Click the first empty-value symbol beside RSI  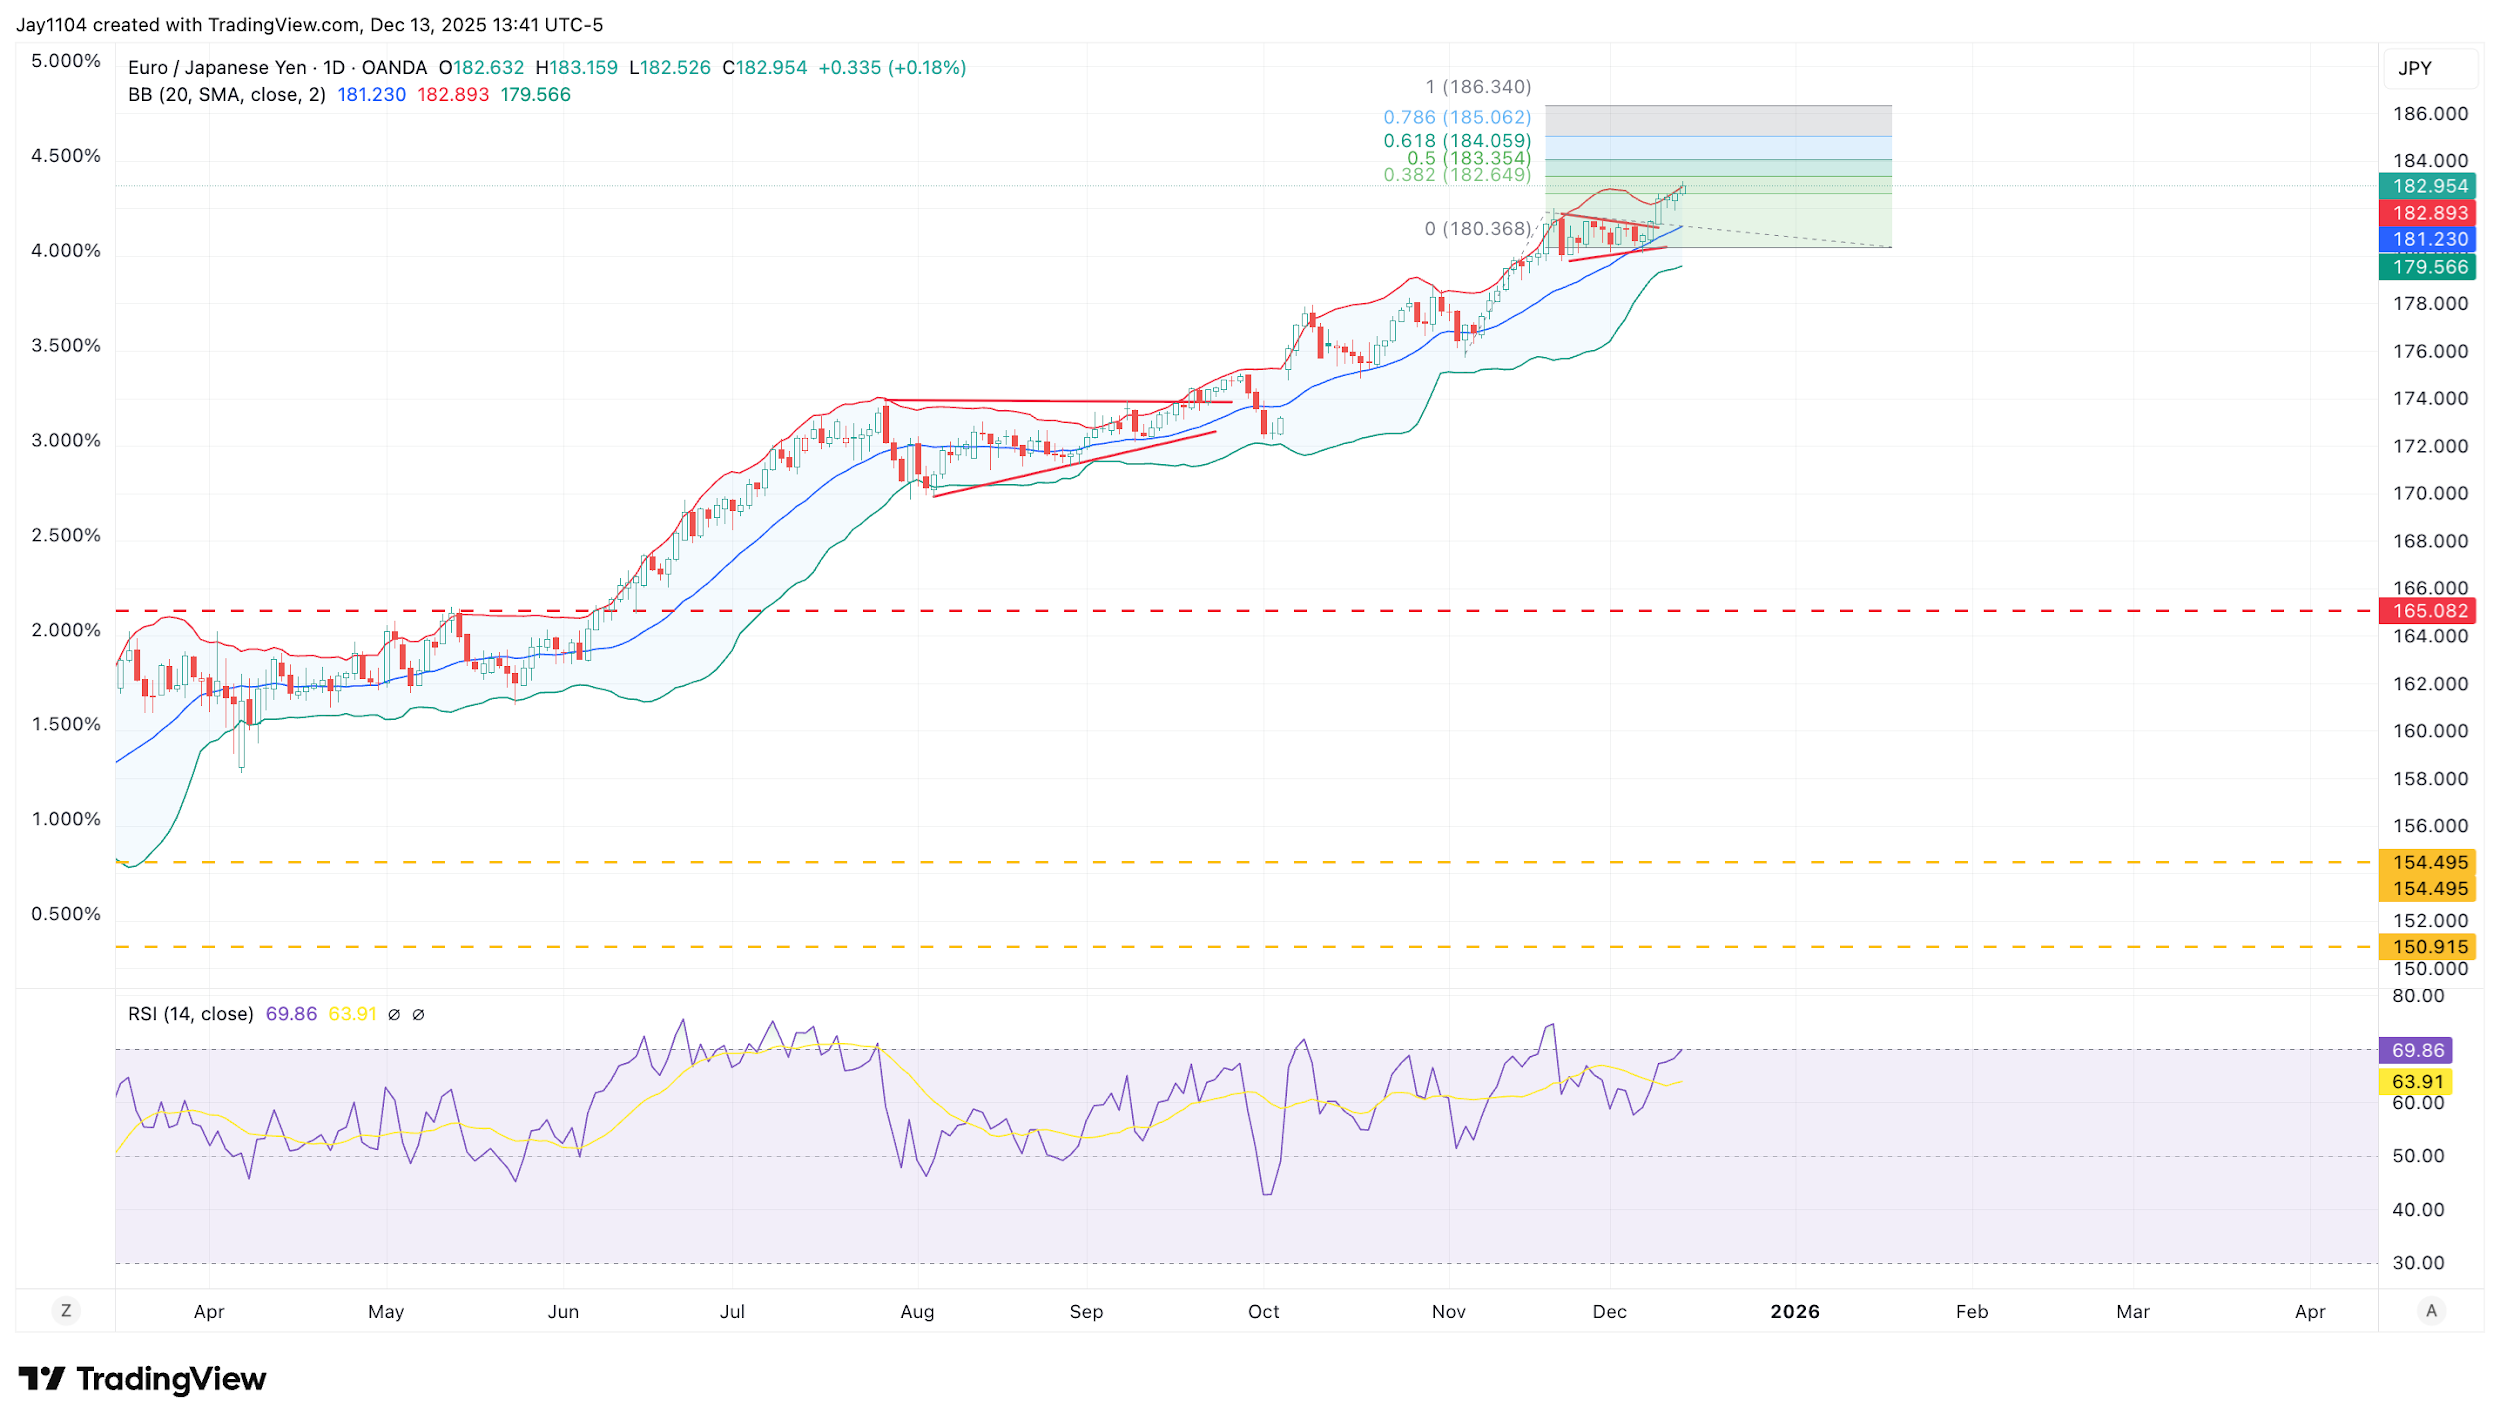coord(394,1015)
